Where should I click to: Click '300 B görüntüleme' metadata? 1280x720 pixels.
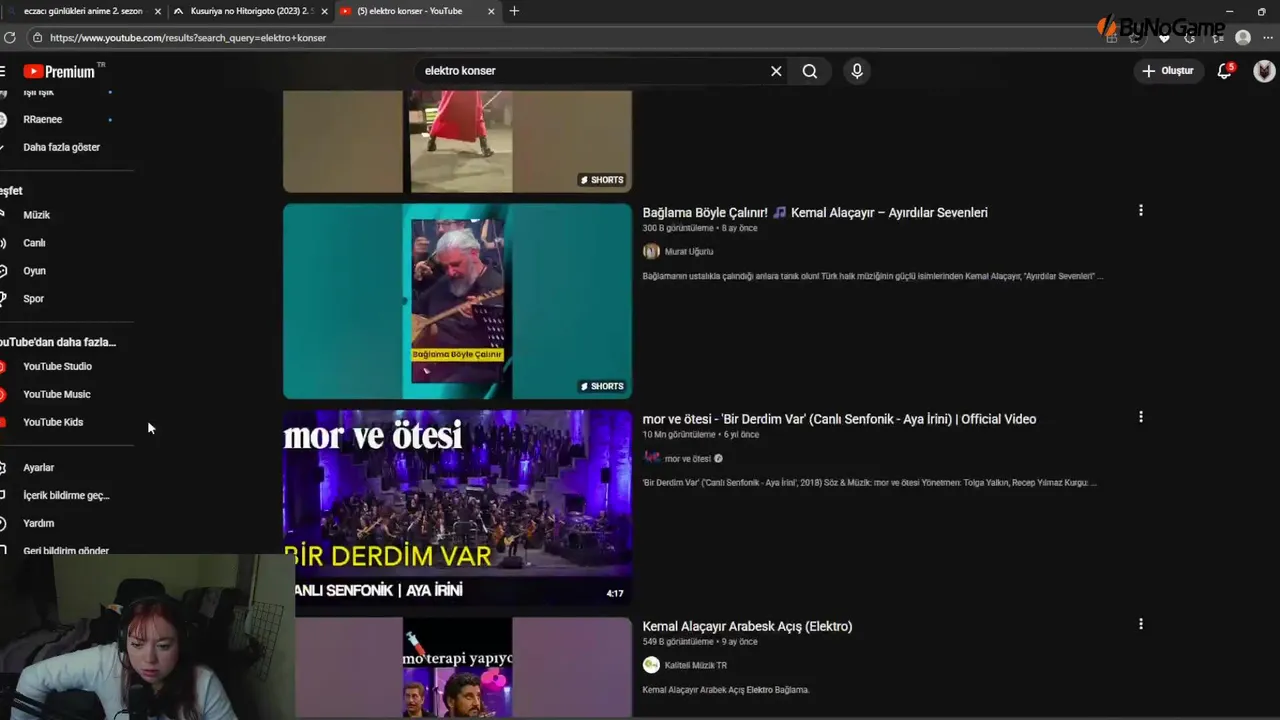pyautogui.click(x=679, y=228)
